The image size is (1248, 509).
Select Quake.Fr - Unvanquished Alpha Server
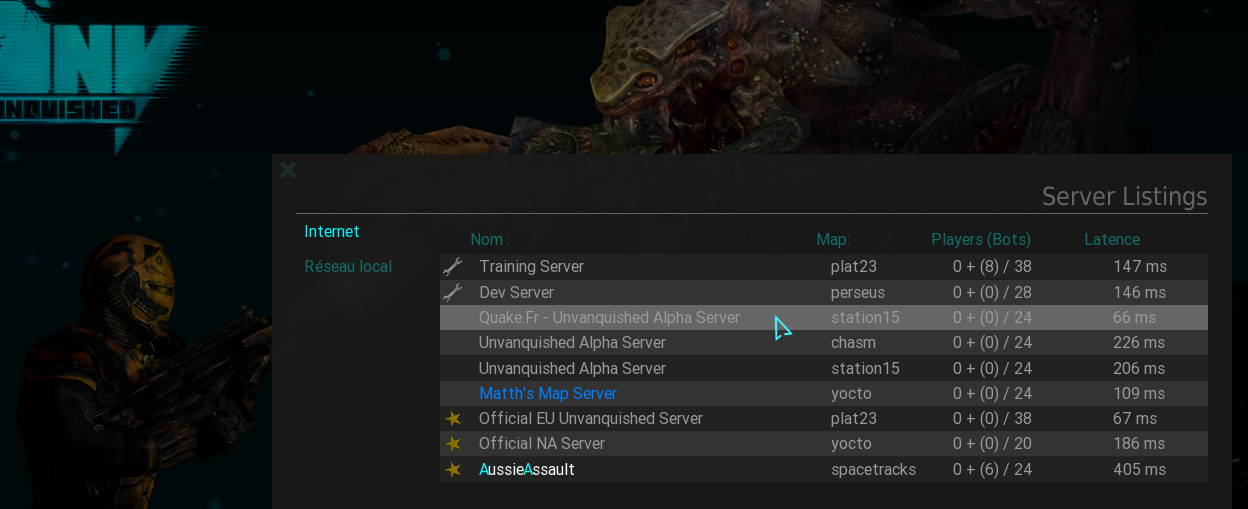[824, 317]
